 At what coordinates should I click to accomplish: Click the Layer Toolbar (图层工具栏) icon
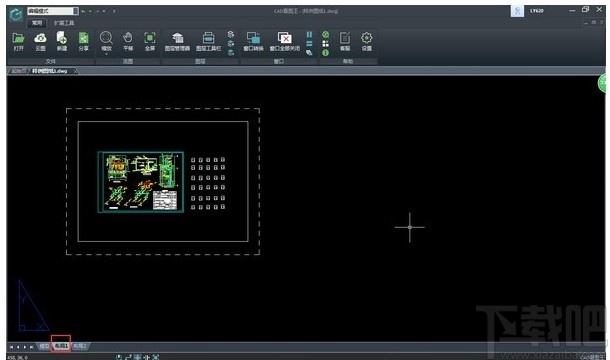[x=209, y=42]
